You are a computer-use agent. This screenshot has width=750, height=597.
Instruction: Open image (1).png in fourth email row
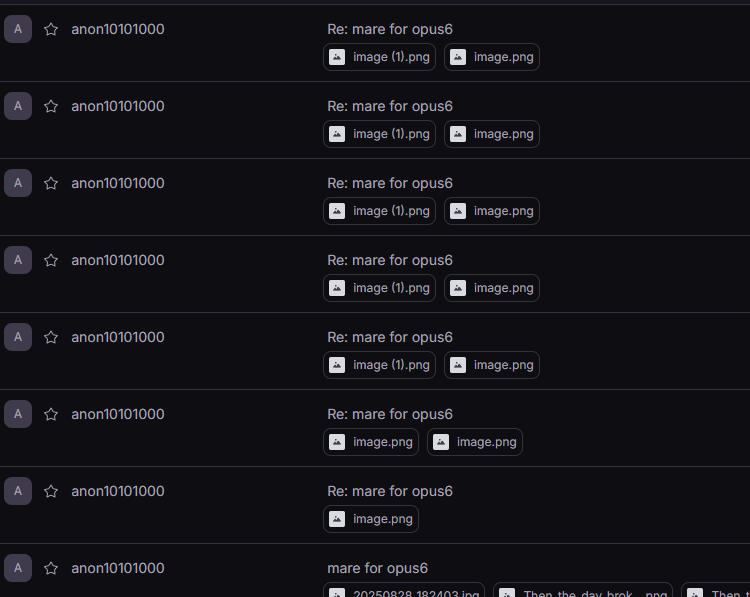(x=379, y=288)
